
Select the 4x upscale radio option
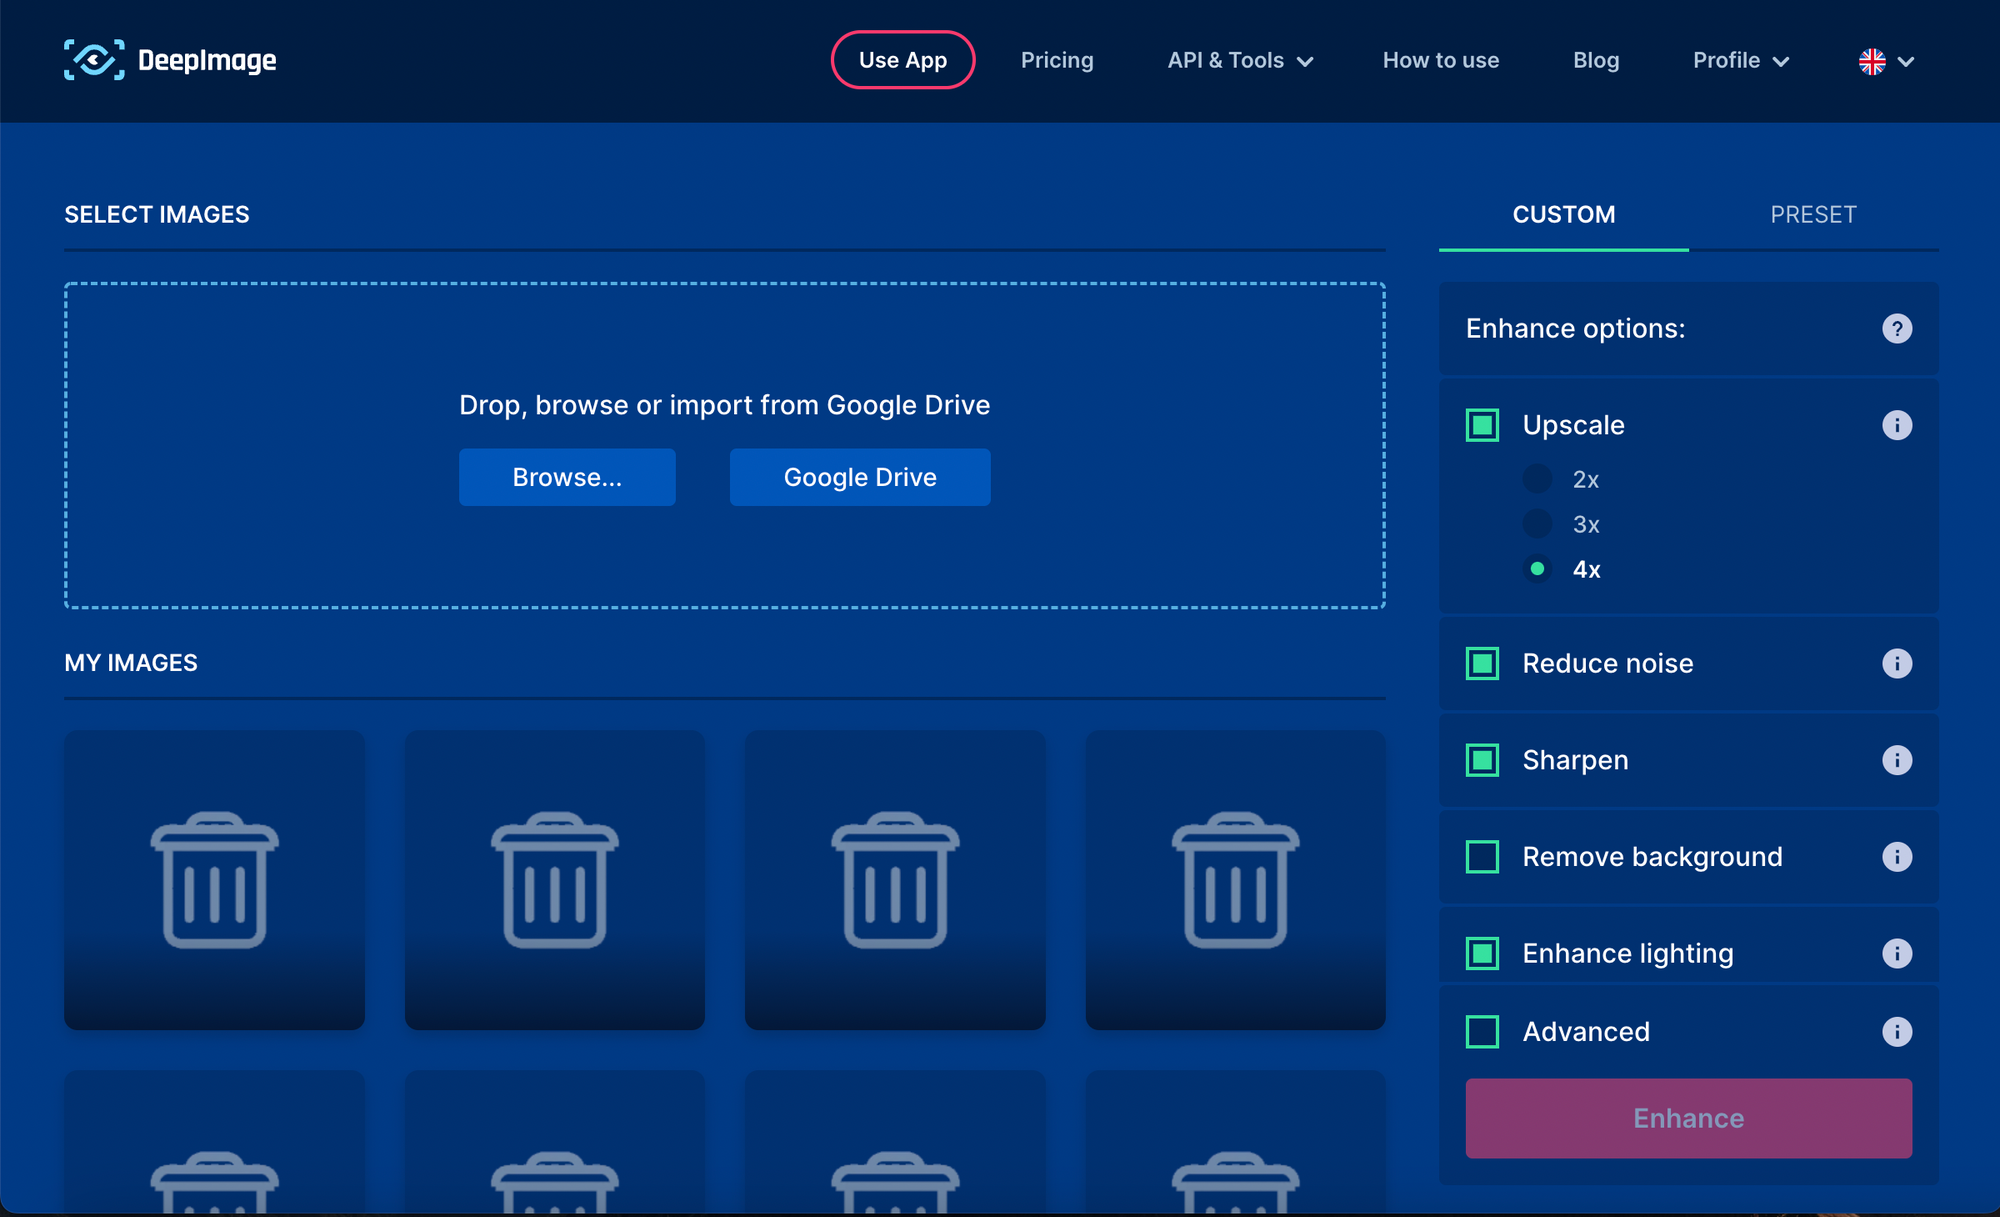1538,568
